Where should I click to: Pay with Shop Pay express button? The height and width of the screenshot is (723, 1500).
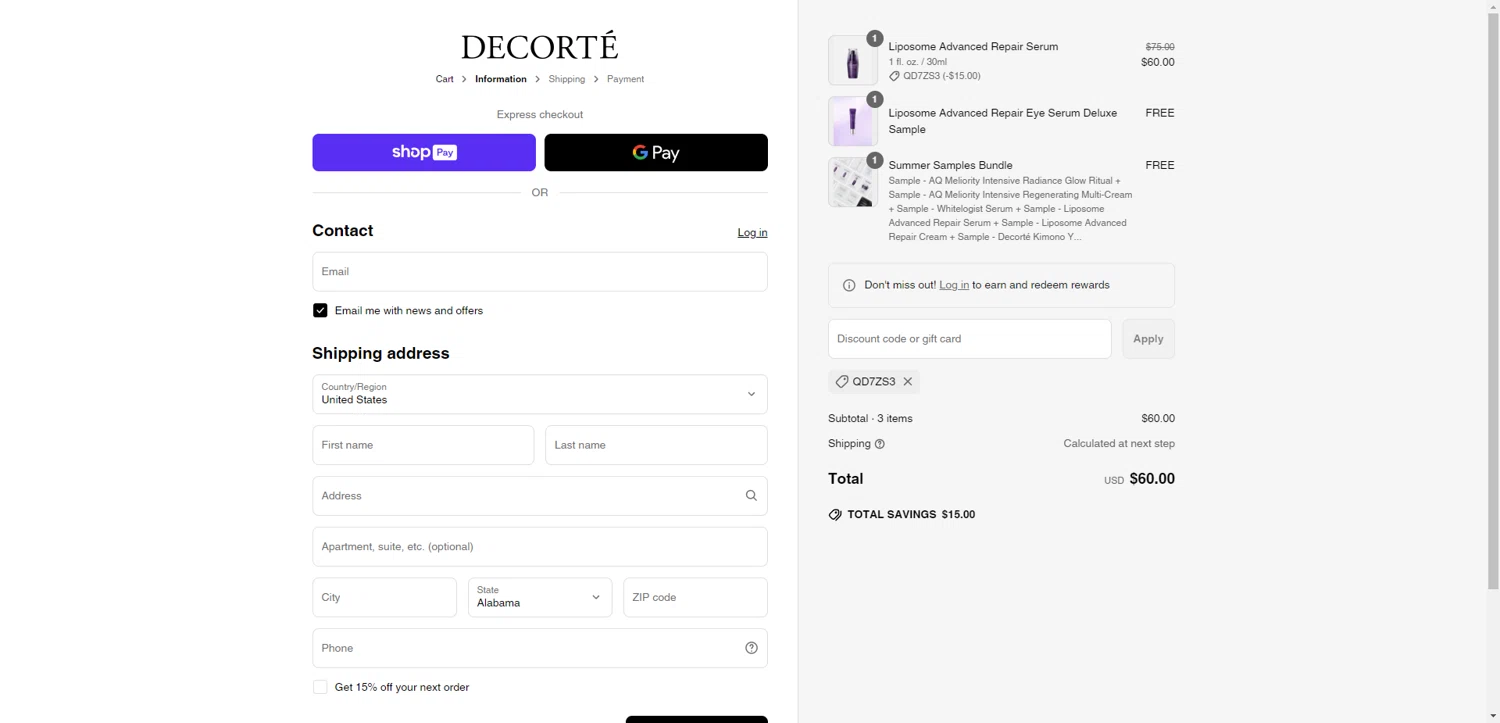(424, 152)
